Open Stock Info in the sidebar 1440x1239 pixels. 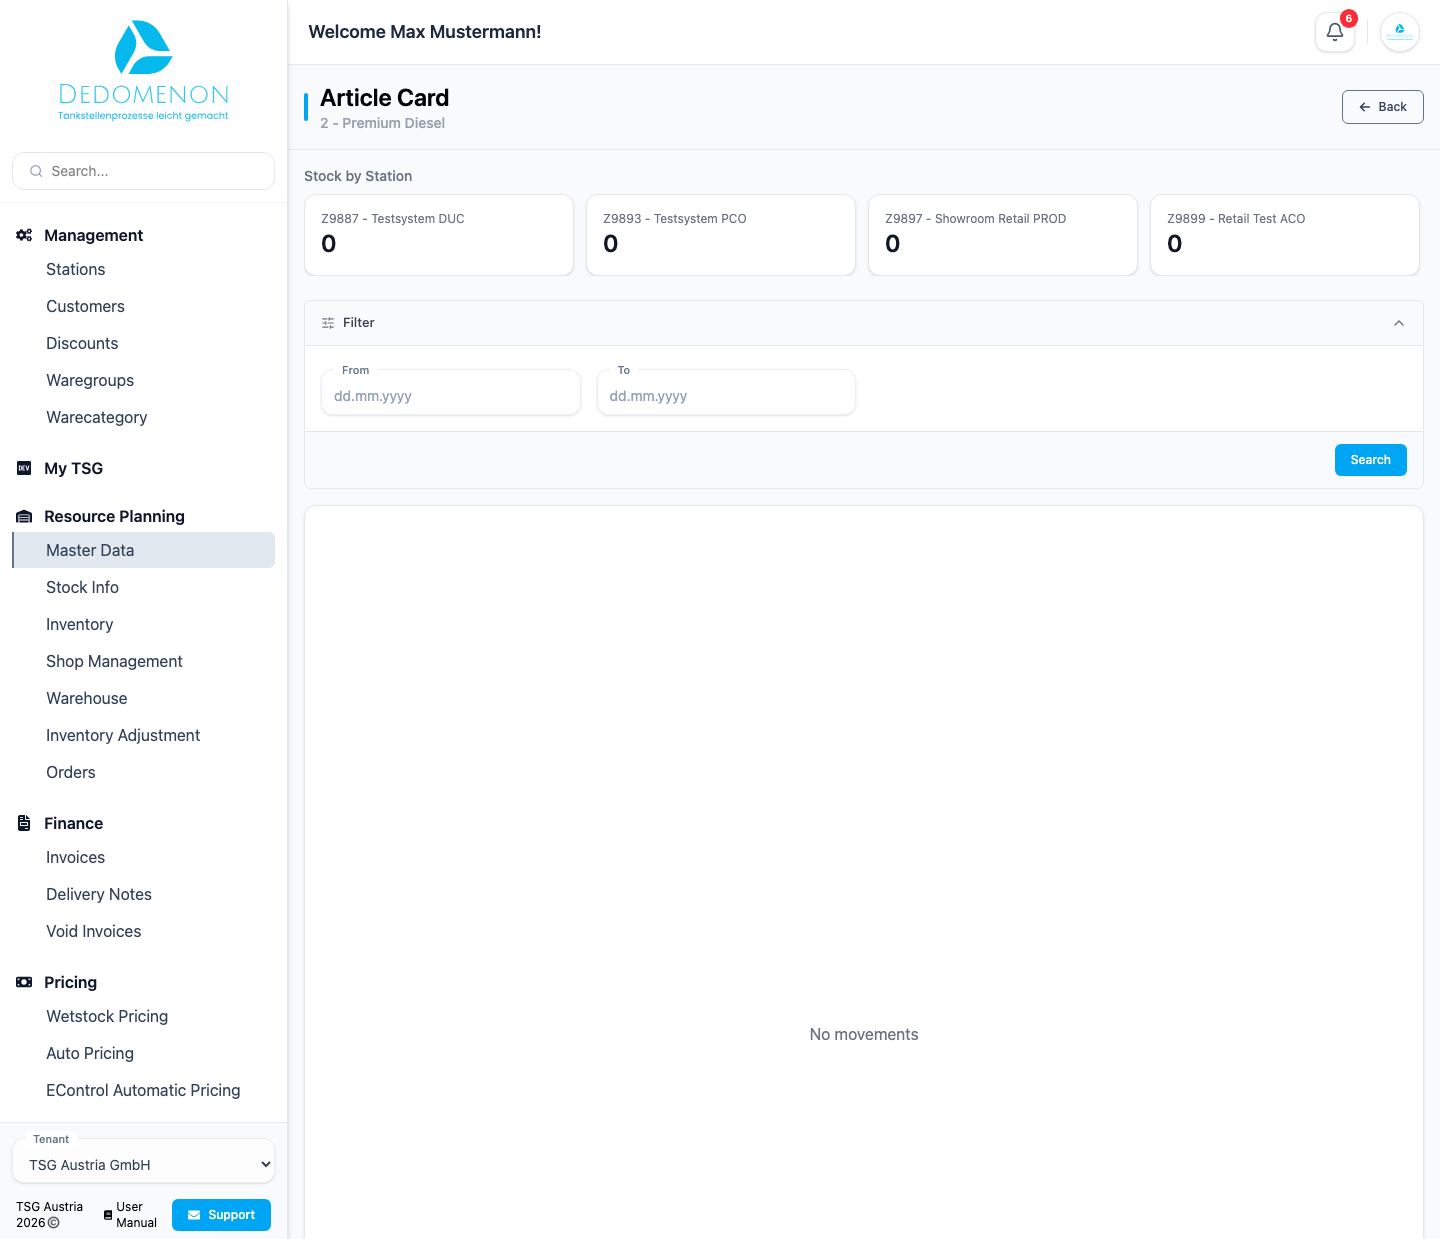click(143, 587)
